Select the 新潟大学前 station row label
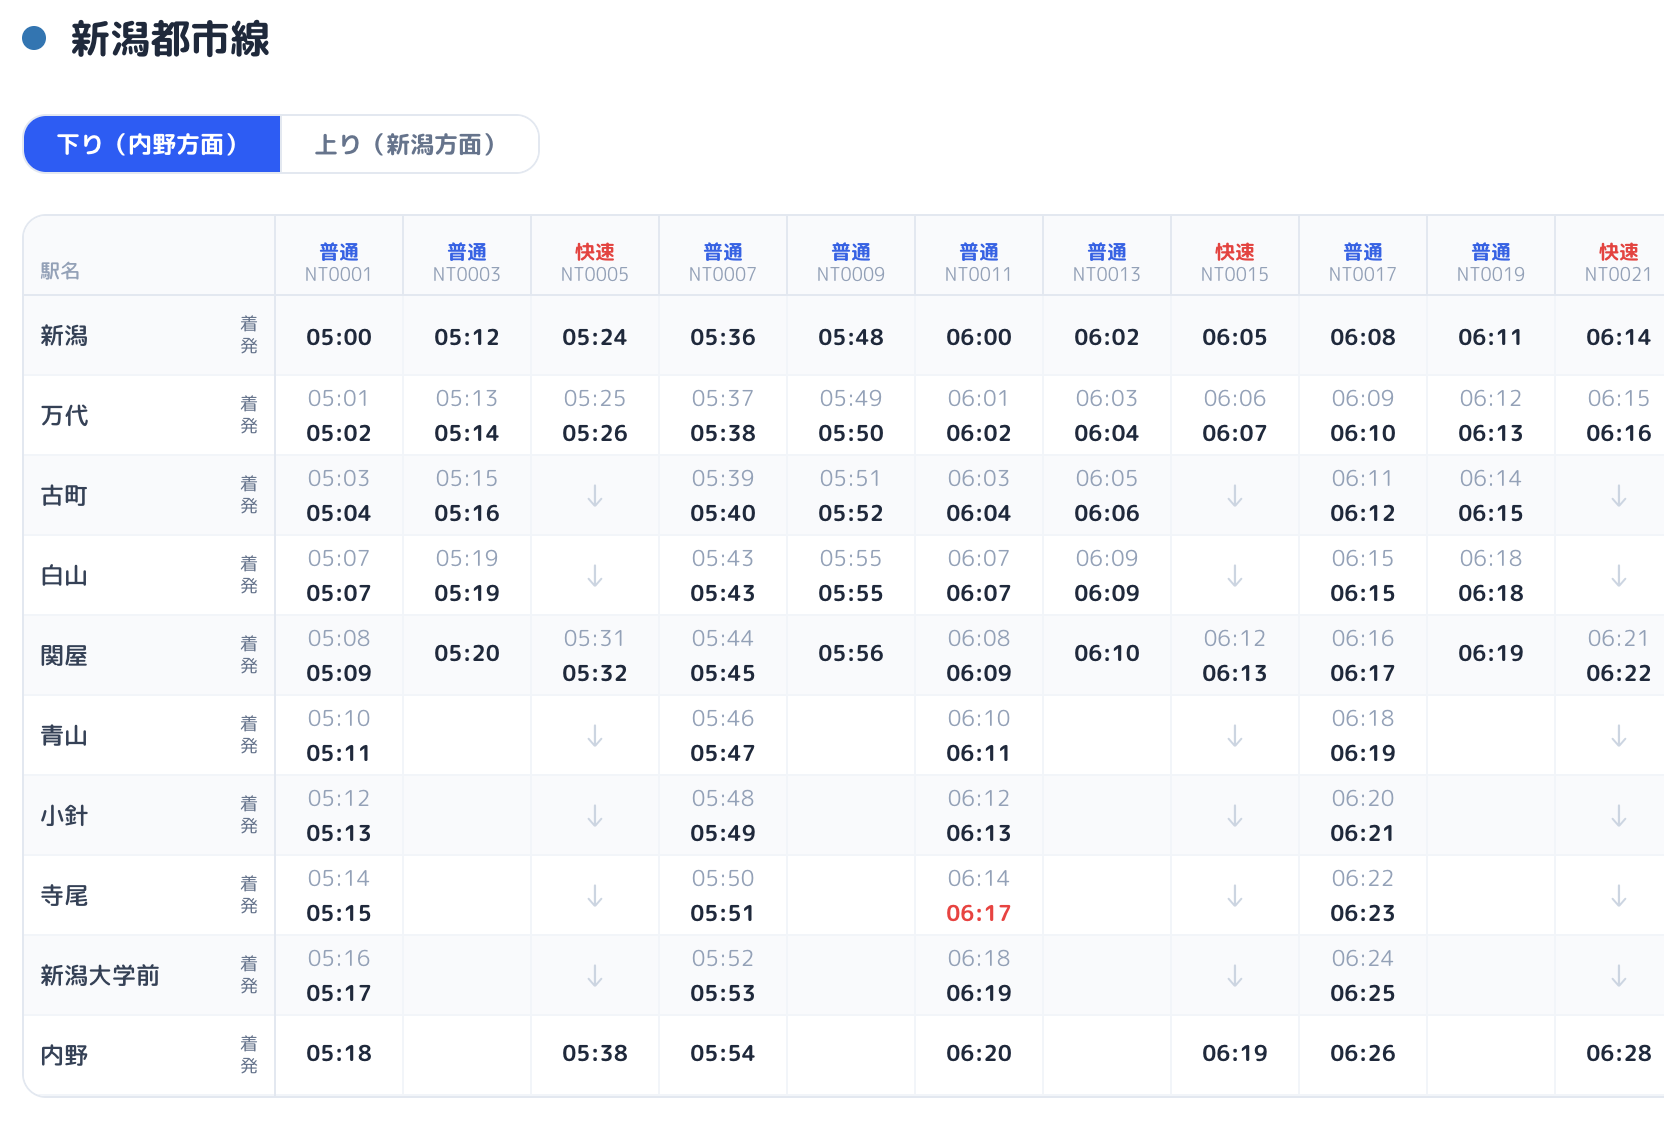Image resolution: width=1664 pixels, height=1124 pixels. pos(100,976)
